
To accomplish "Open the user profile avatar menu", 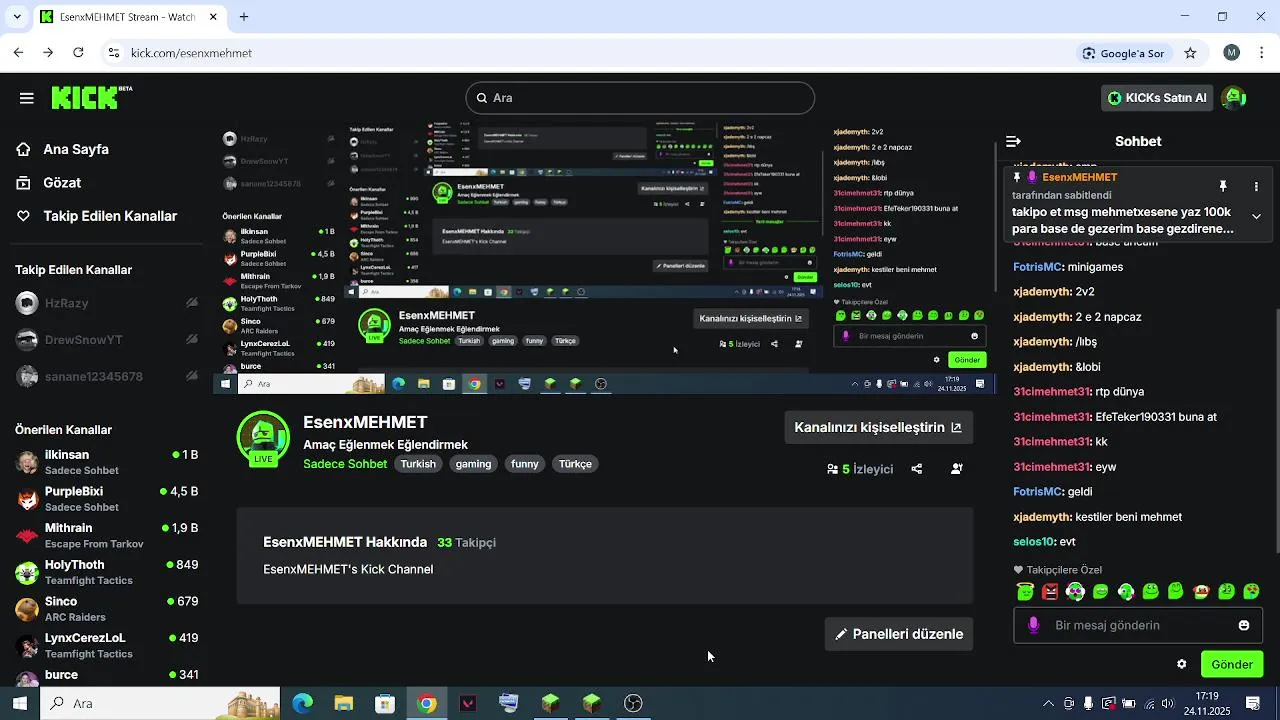I will [x=1234, y=98].
